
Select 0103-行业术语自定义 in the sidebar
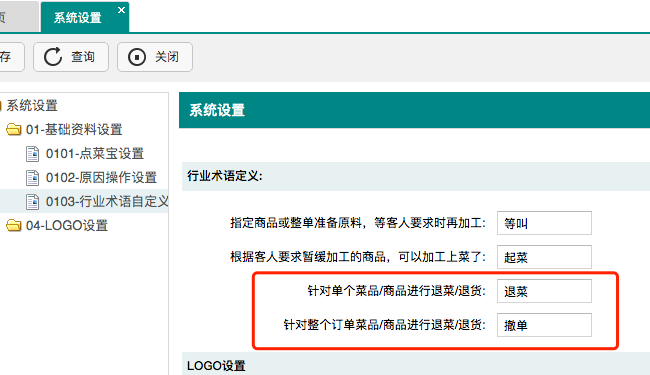pyautogui.click(x=107, y=202)
